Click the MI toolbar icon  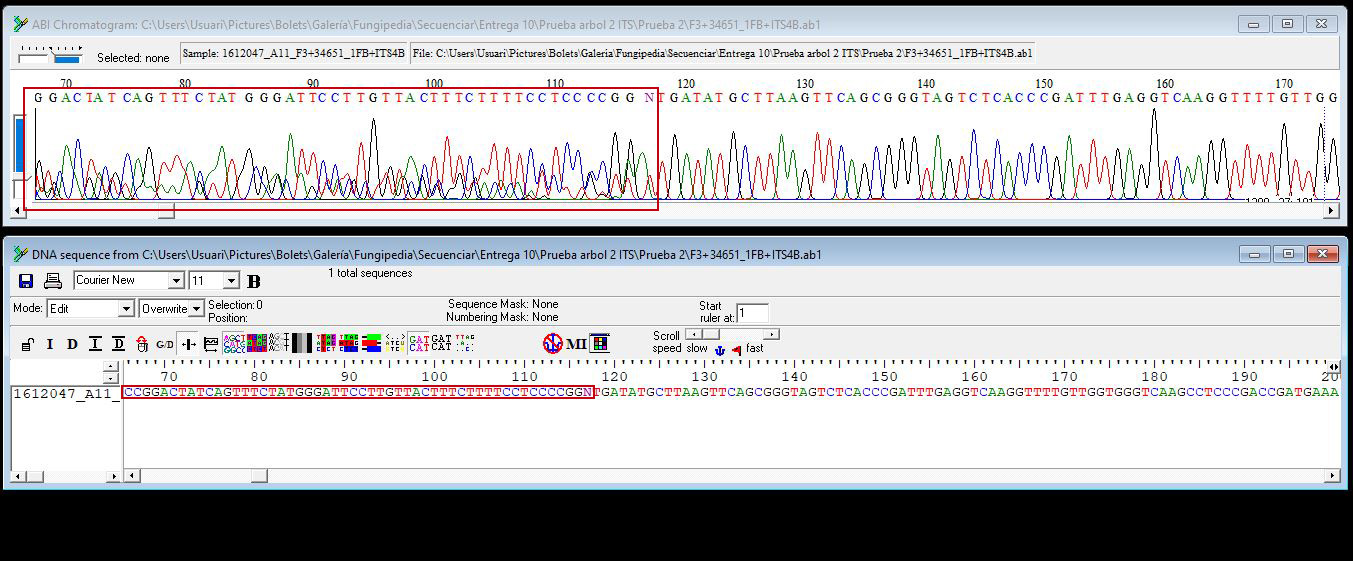click(x=576, y=344)
